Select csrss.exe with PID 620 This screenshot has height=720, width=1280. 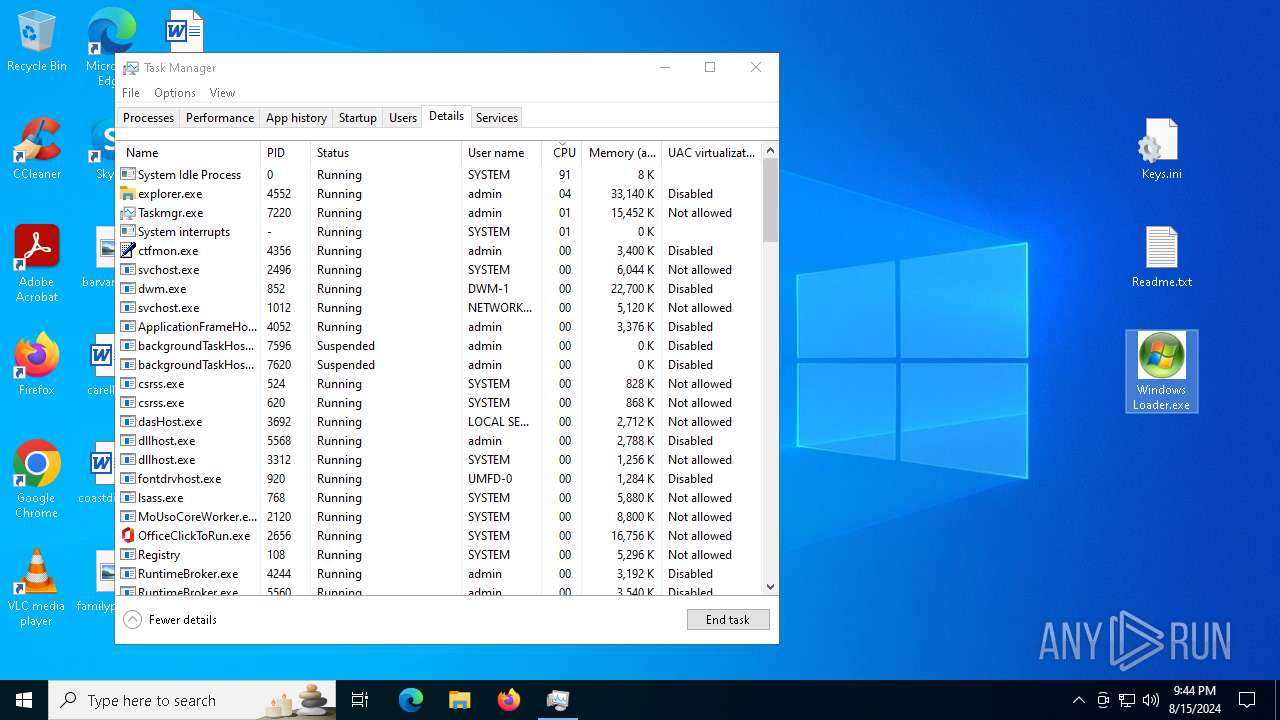coord(440,403)
